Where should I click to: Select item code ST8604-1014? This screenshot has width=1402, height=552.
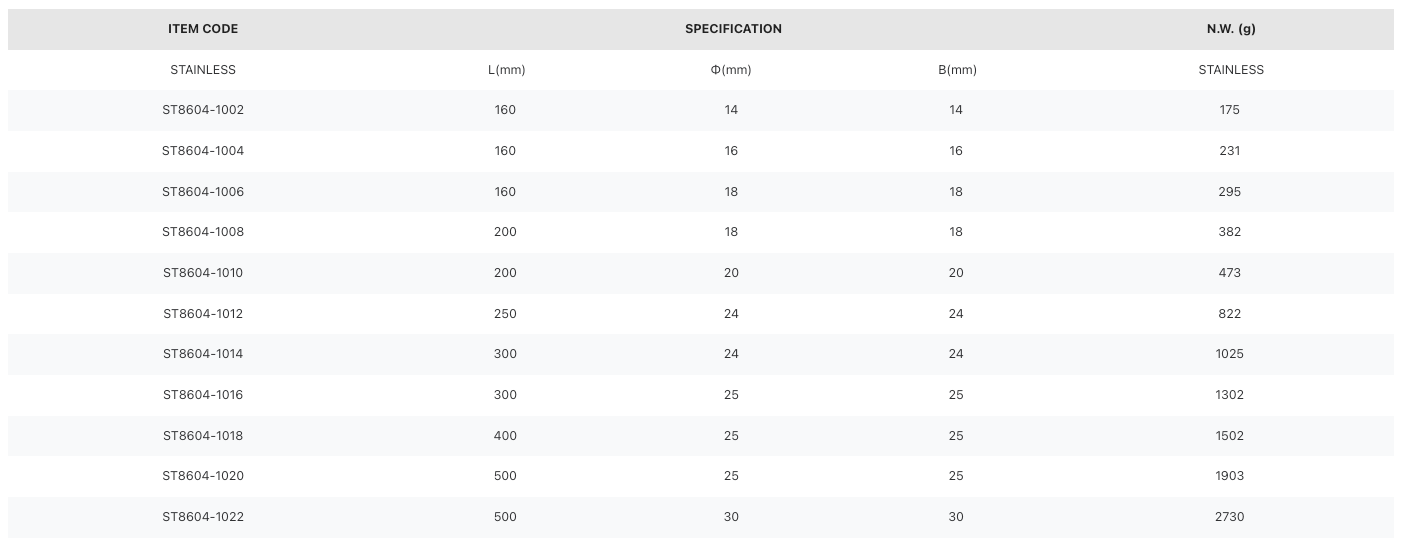coord(203,354)
